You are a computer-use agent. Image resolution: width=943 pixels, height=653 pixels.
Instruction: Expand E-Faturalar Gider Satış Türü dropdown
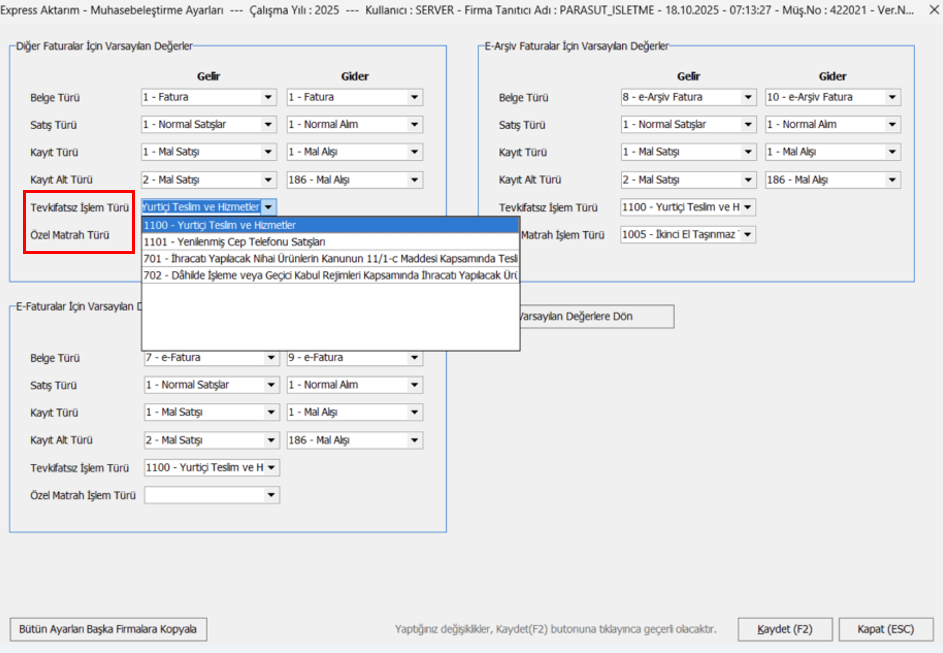(x=355, y=385)
